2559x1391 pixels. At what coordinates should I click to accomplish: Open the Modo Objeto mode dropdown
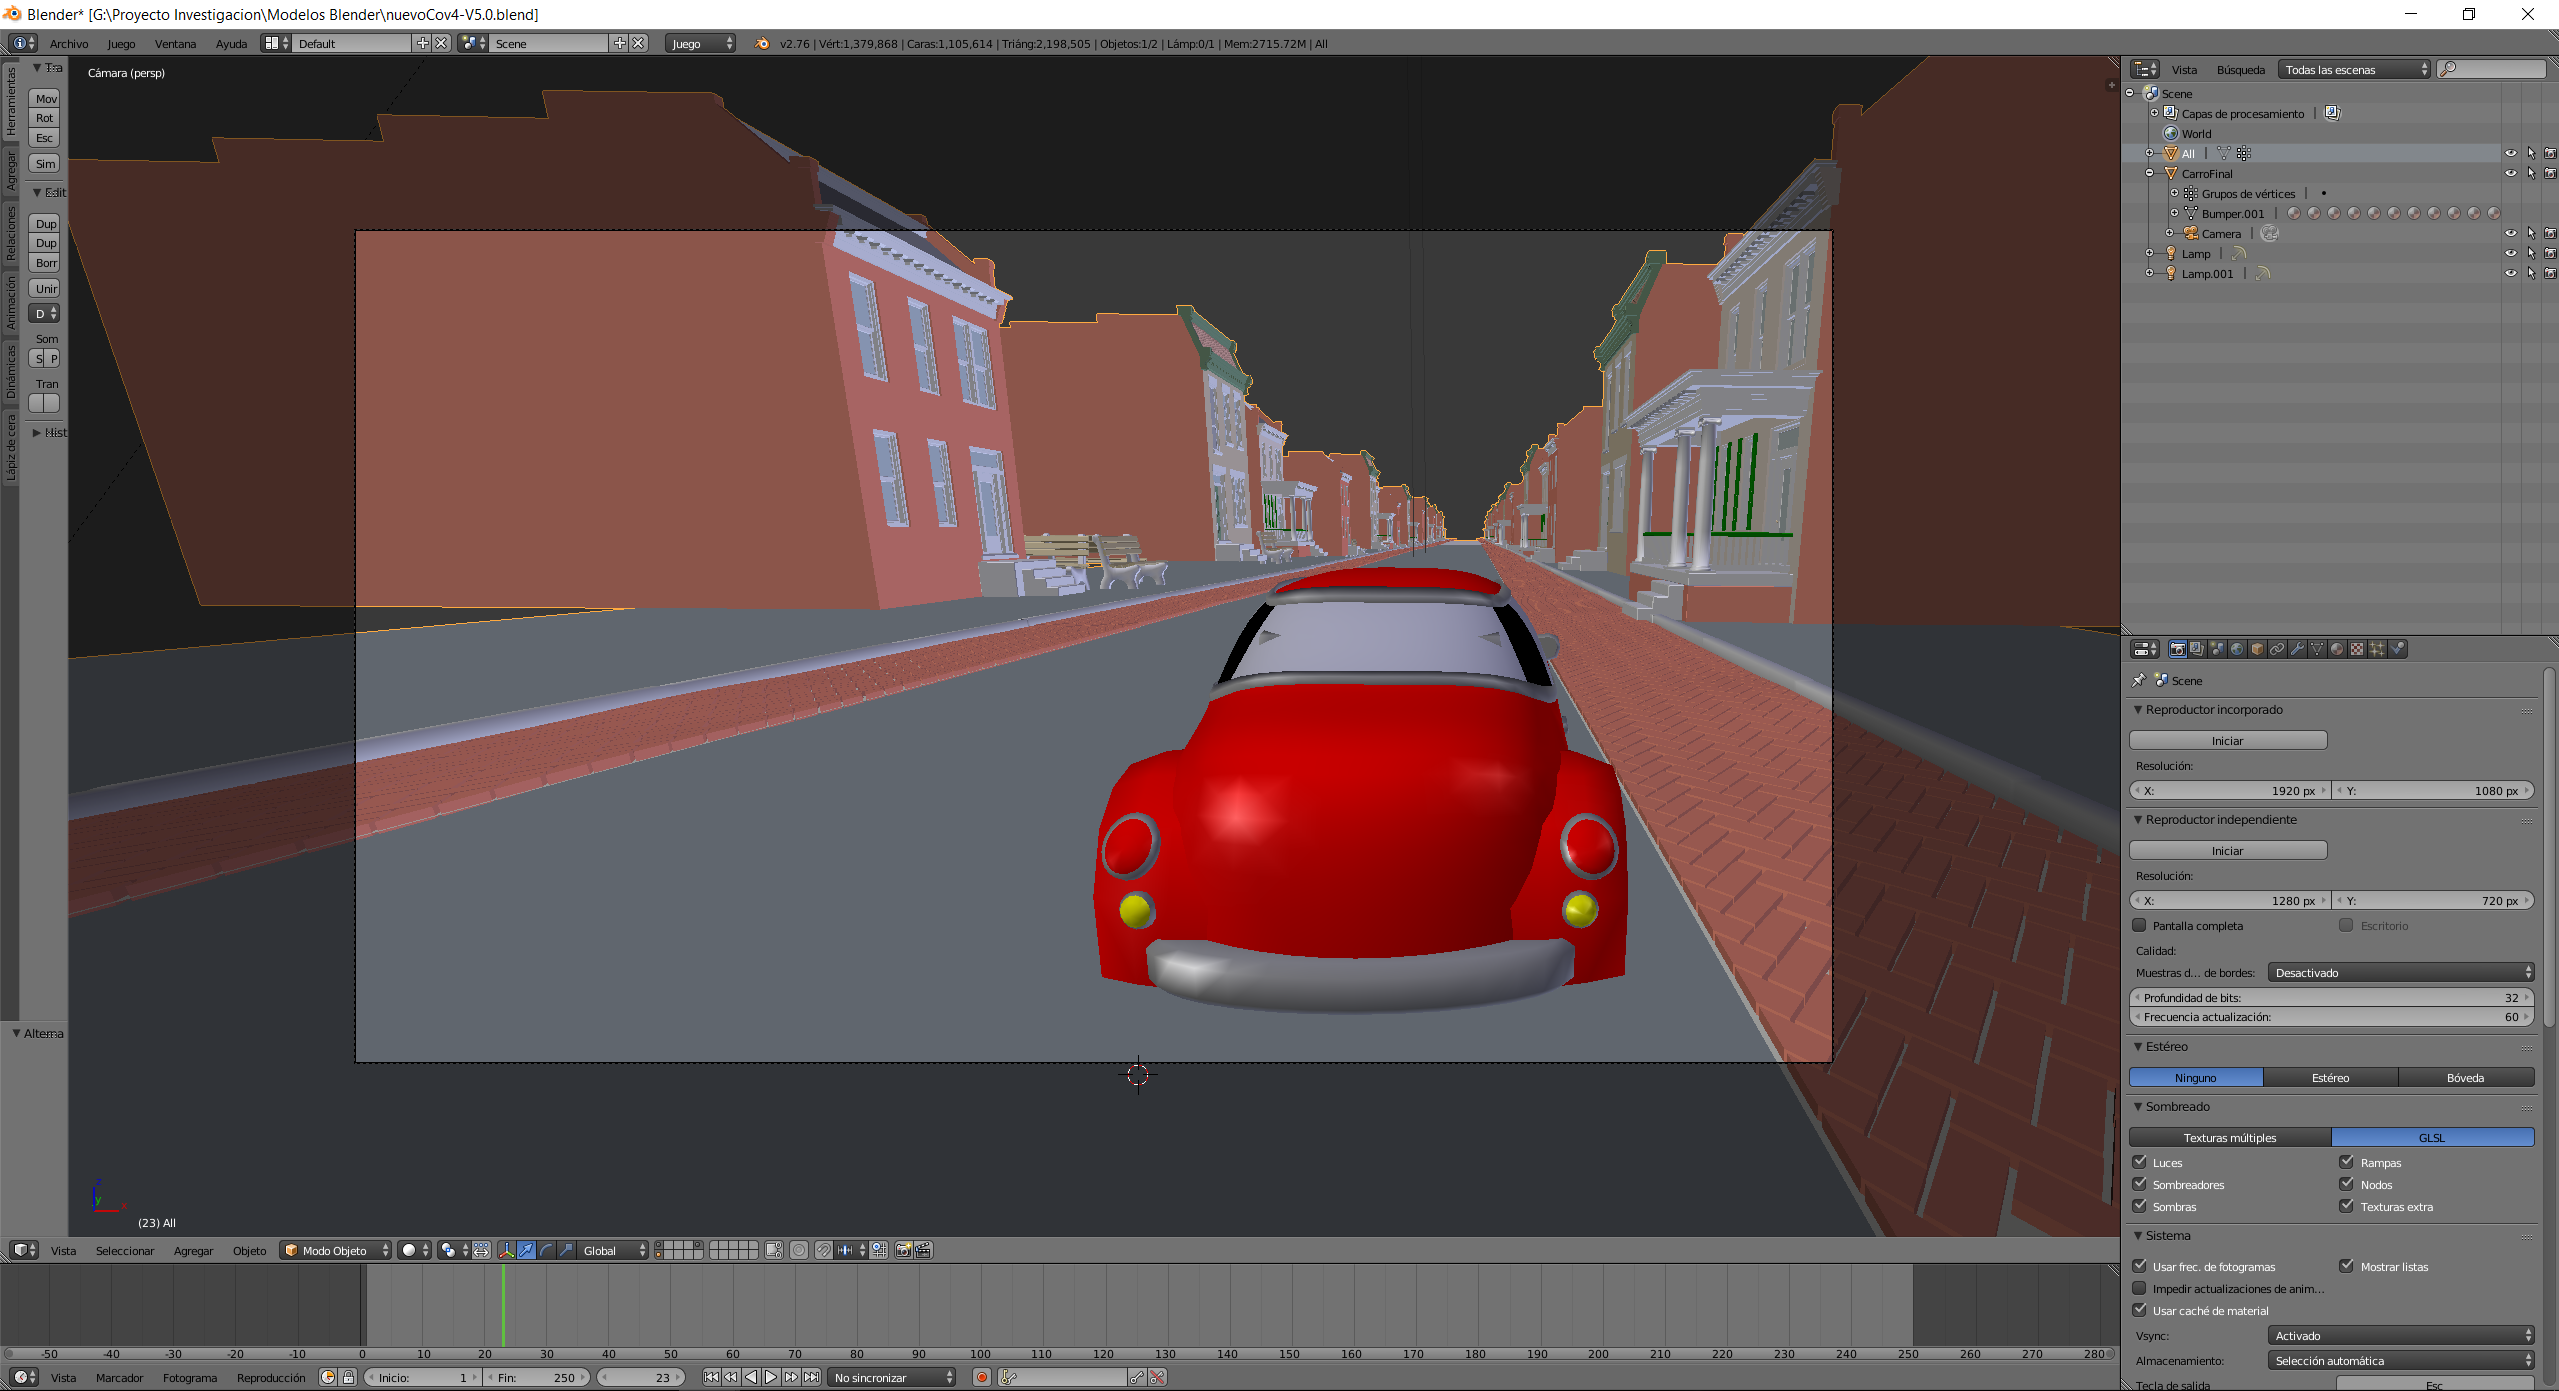335,1251
